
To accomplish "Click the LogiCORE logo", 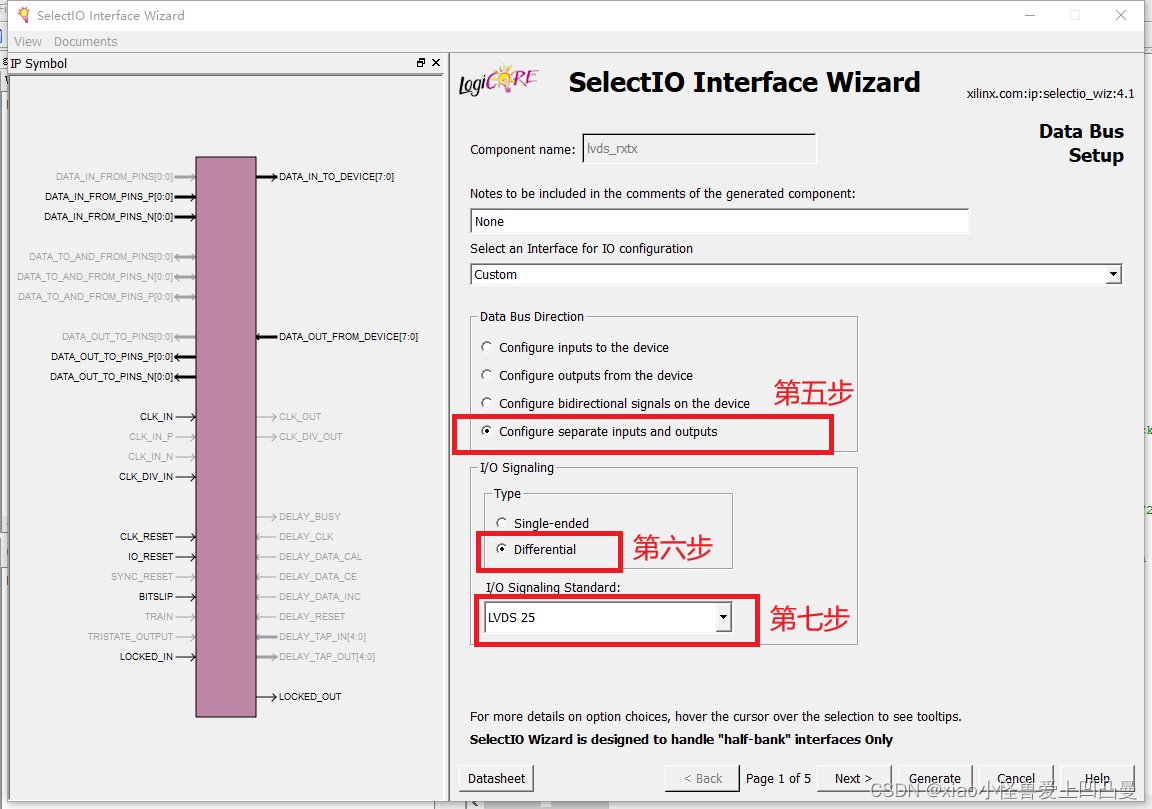I will point(498,82).
